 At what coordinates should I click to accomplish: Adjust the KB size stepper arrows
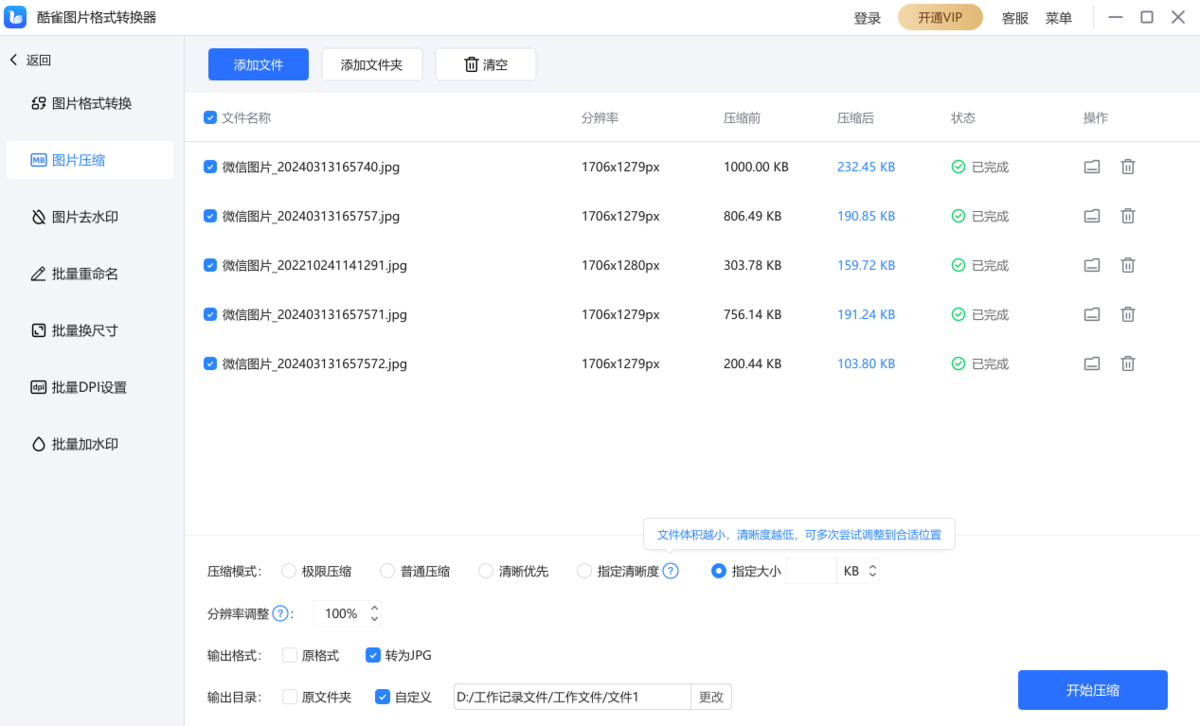coord(872,571)
